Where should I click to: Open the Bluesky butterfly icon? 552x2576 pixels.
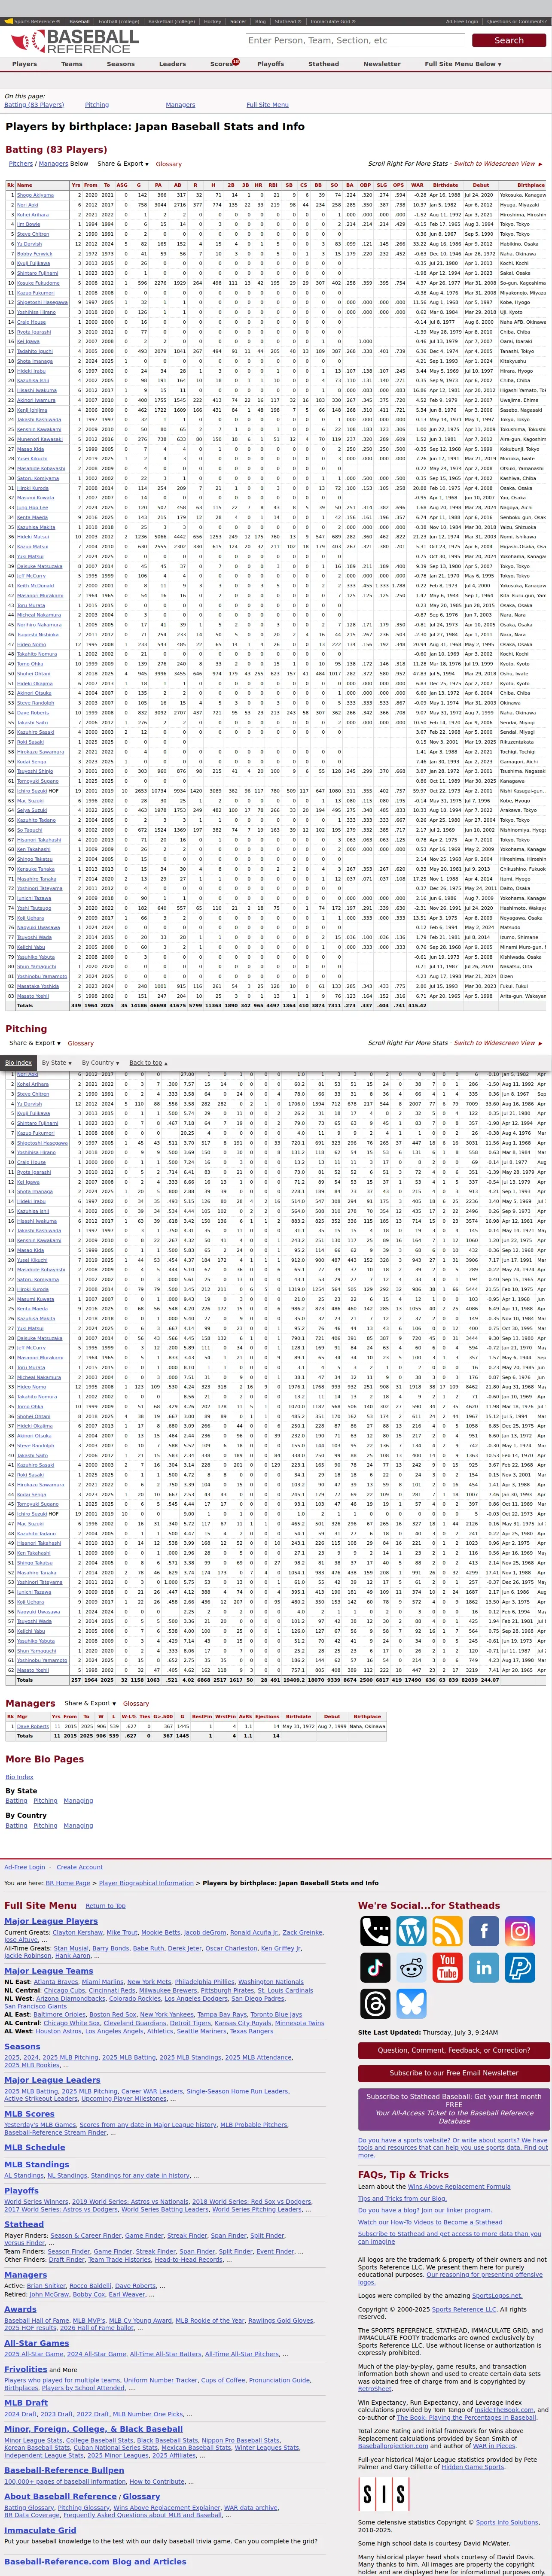click(412, 2003)
